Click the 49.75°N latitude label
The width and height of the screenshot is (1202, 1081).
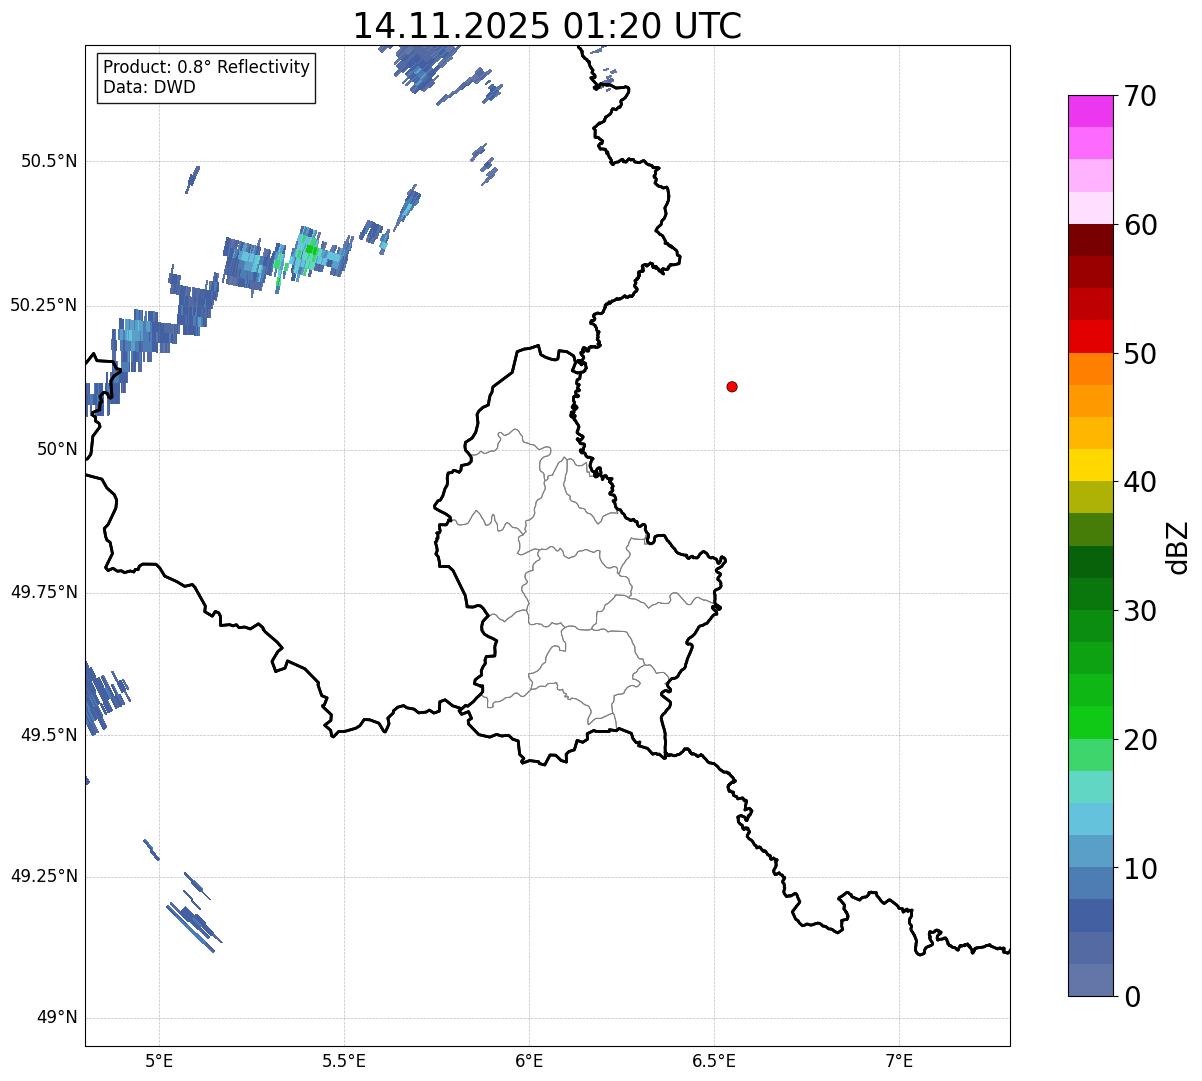[43, 592]
